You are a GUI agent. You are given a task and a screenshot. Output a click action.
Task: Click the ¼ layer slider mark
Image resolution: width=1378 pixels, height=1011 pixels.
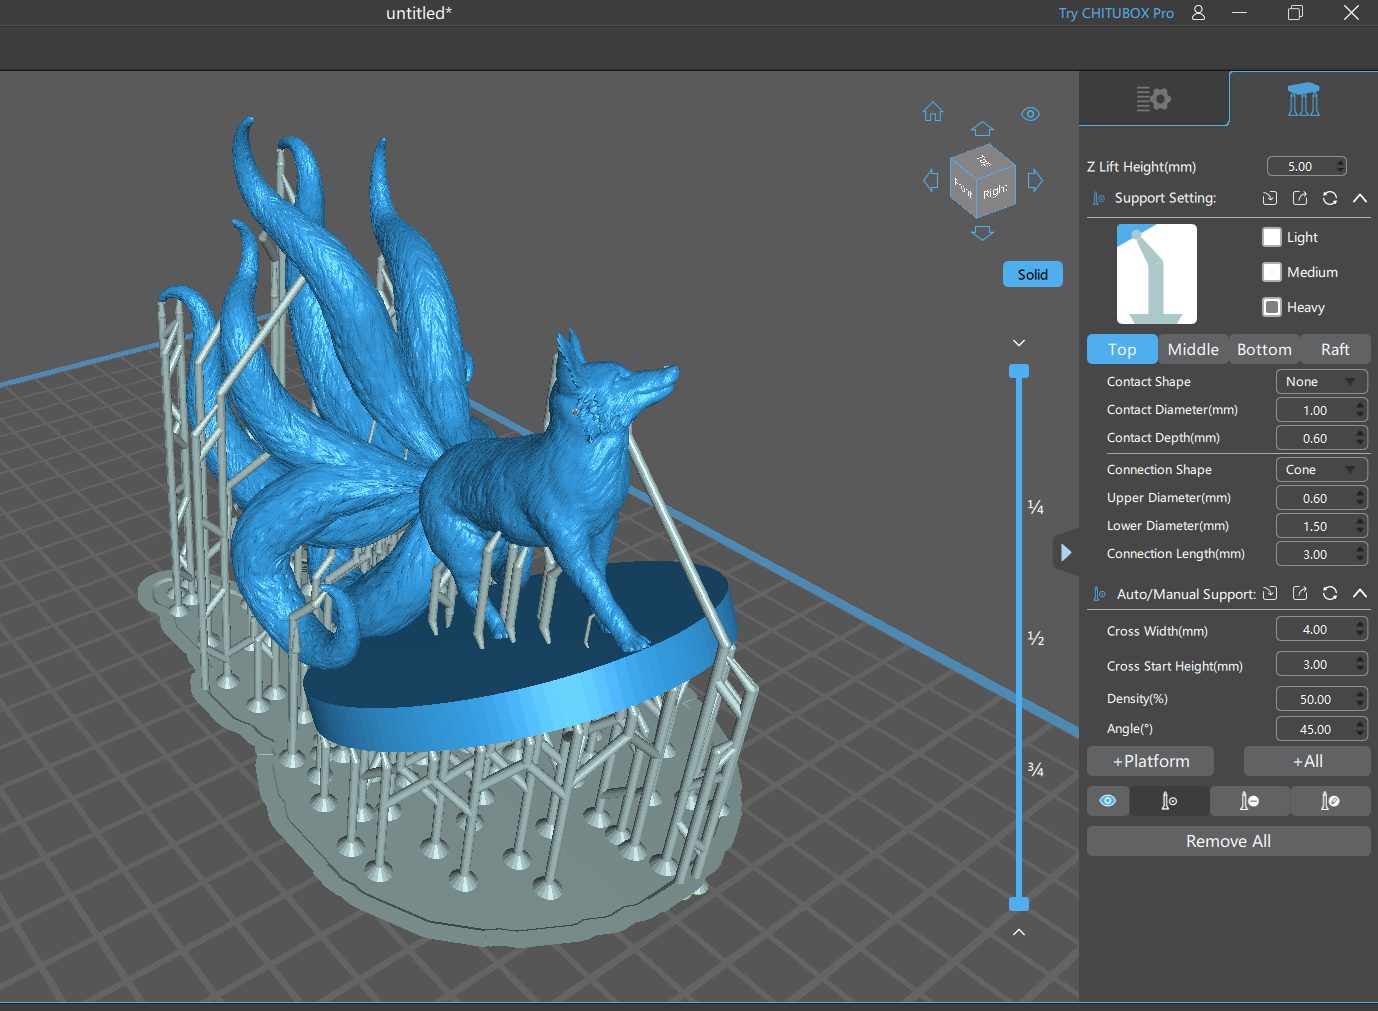click(x=1036, y=507)
